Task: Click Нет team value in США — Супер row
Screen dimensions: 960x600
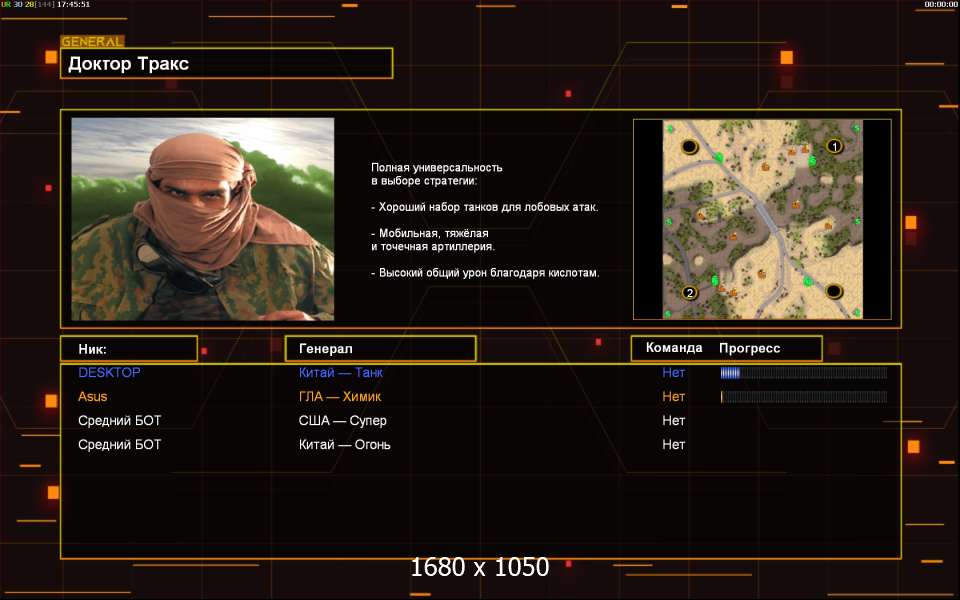Action: point(673,421)
